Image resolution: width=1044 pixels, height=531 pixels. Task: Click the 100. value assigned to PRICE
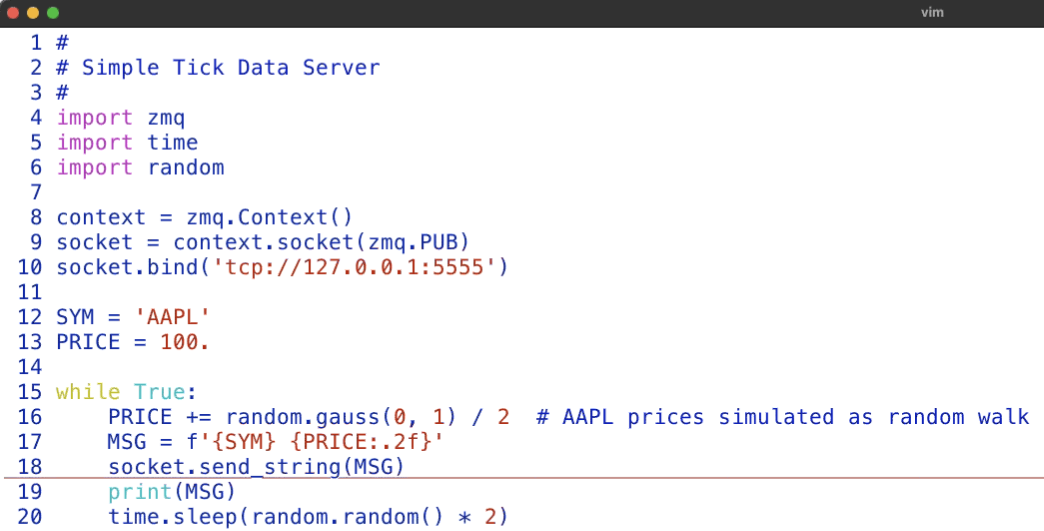pyautogui.click(x=185, y=343)
